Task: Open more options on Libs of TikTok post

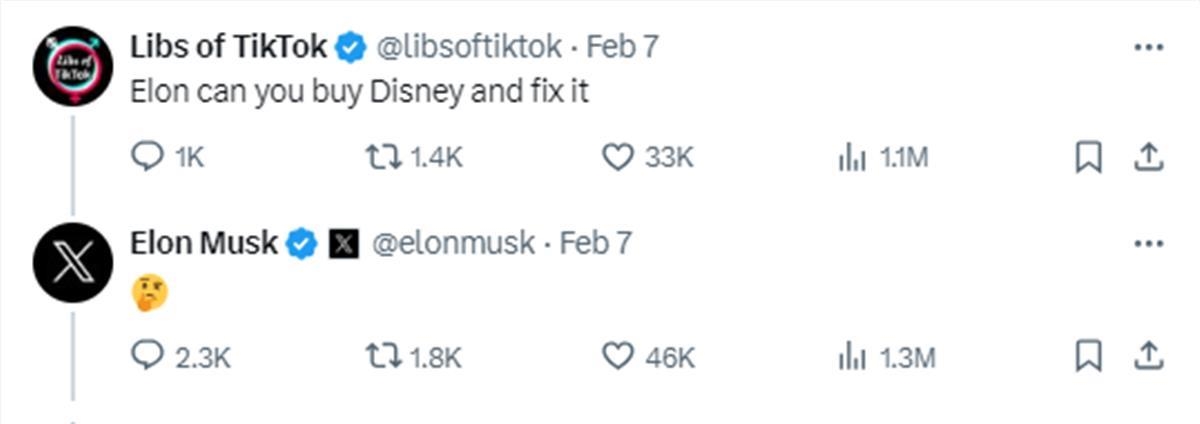Action: (x=1147, y=47)
